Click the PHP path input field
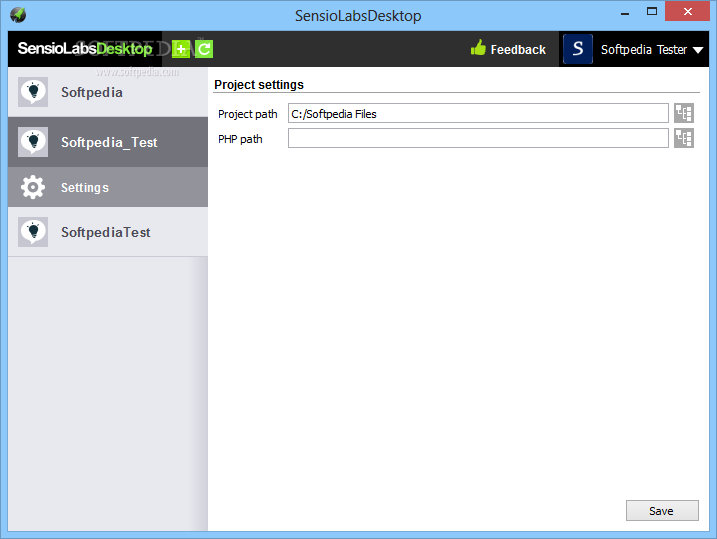 478,138
